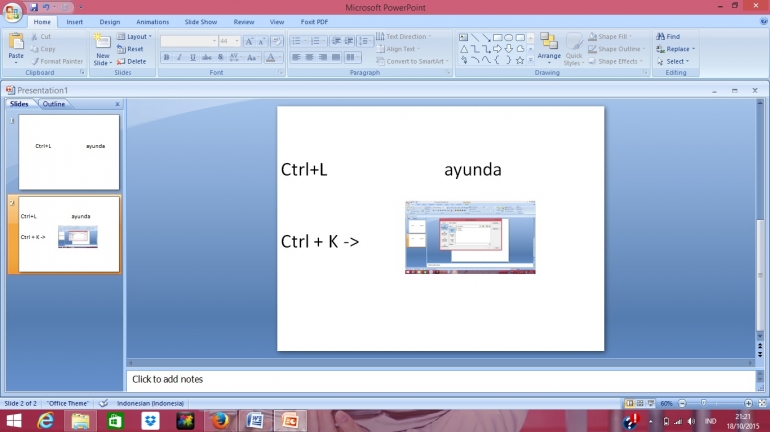Click the Clear All Formatting icon
Screen dimensions: 770x432
pos(276,41)
